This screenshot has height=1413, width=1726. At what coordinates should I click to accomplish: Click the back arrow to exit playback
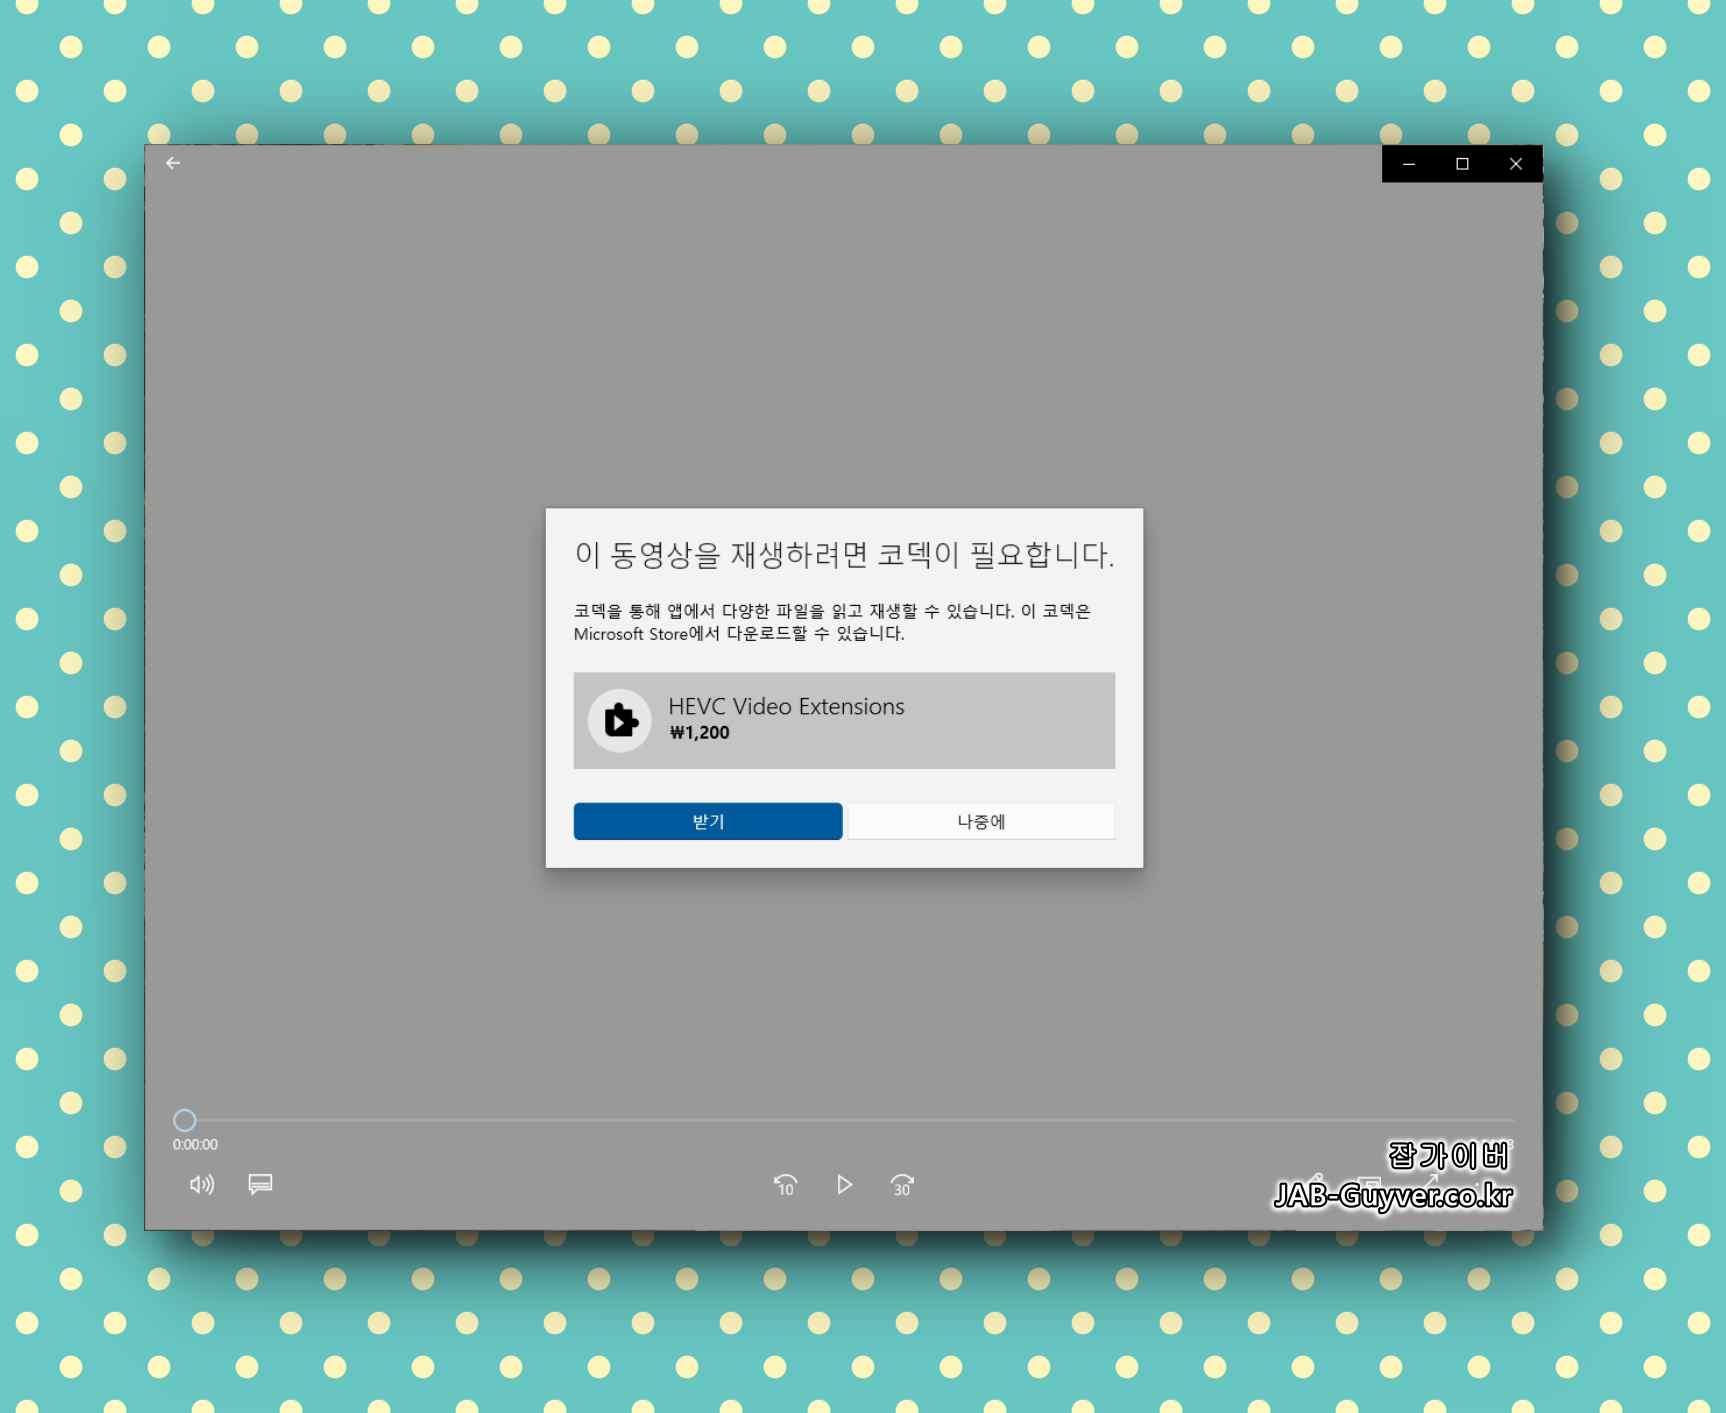(x=174, y=162)
